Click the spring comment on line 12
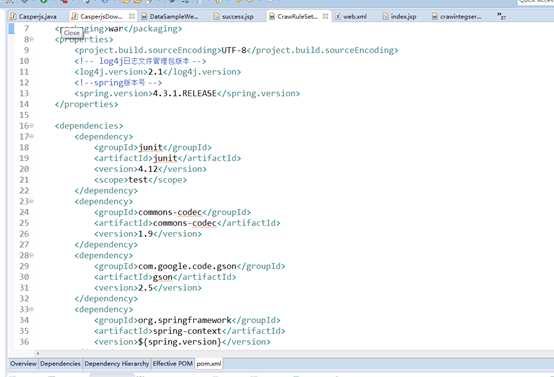 118,83
